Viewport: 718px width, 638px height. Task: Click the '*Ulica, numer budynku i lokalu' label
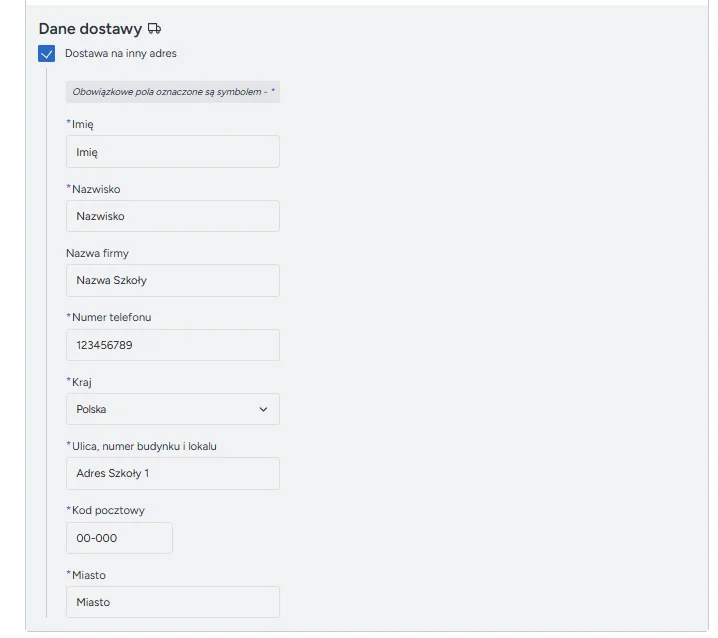point(141,446)
